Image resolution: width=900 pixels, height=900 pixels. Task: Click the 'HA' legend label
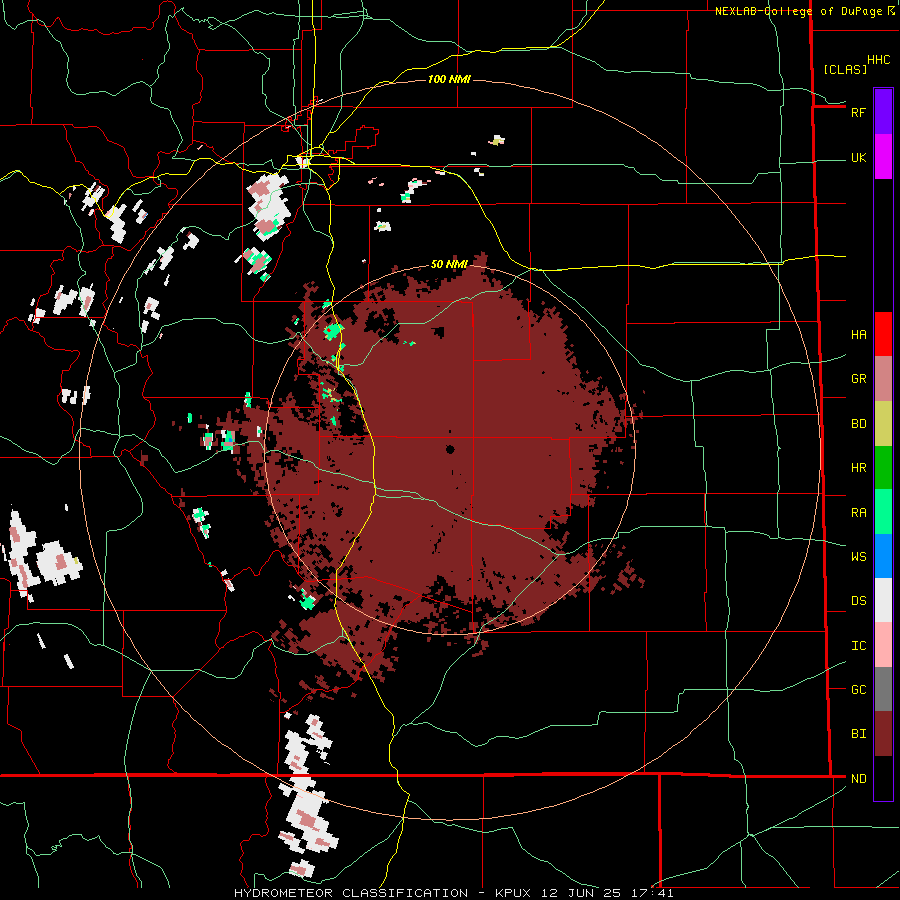(x=858, y=334)
